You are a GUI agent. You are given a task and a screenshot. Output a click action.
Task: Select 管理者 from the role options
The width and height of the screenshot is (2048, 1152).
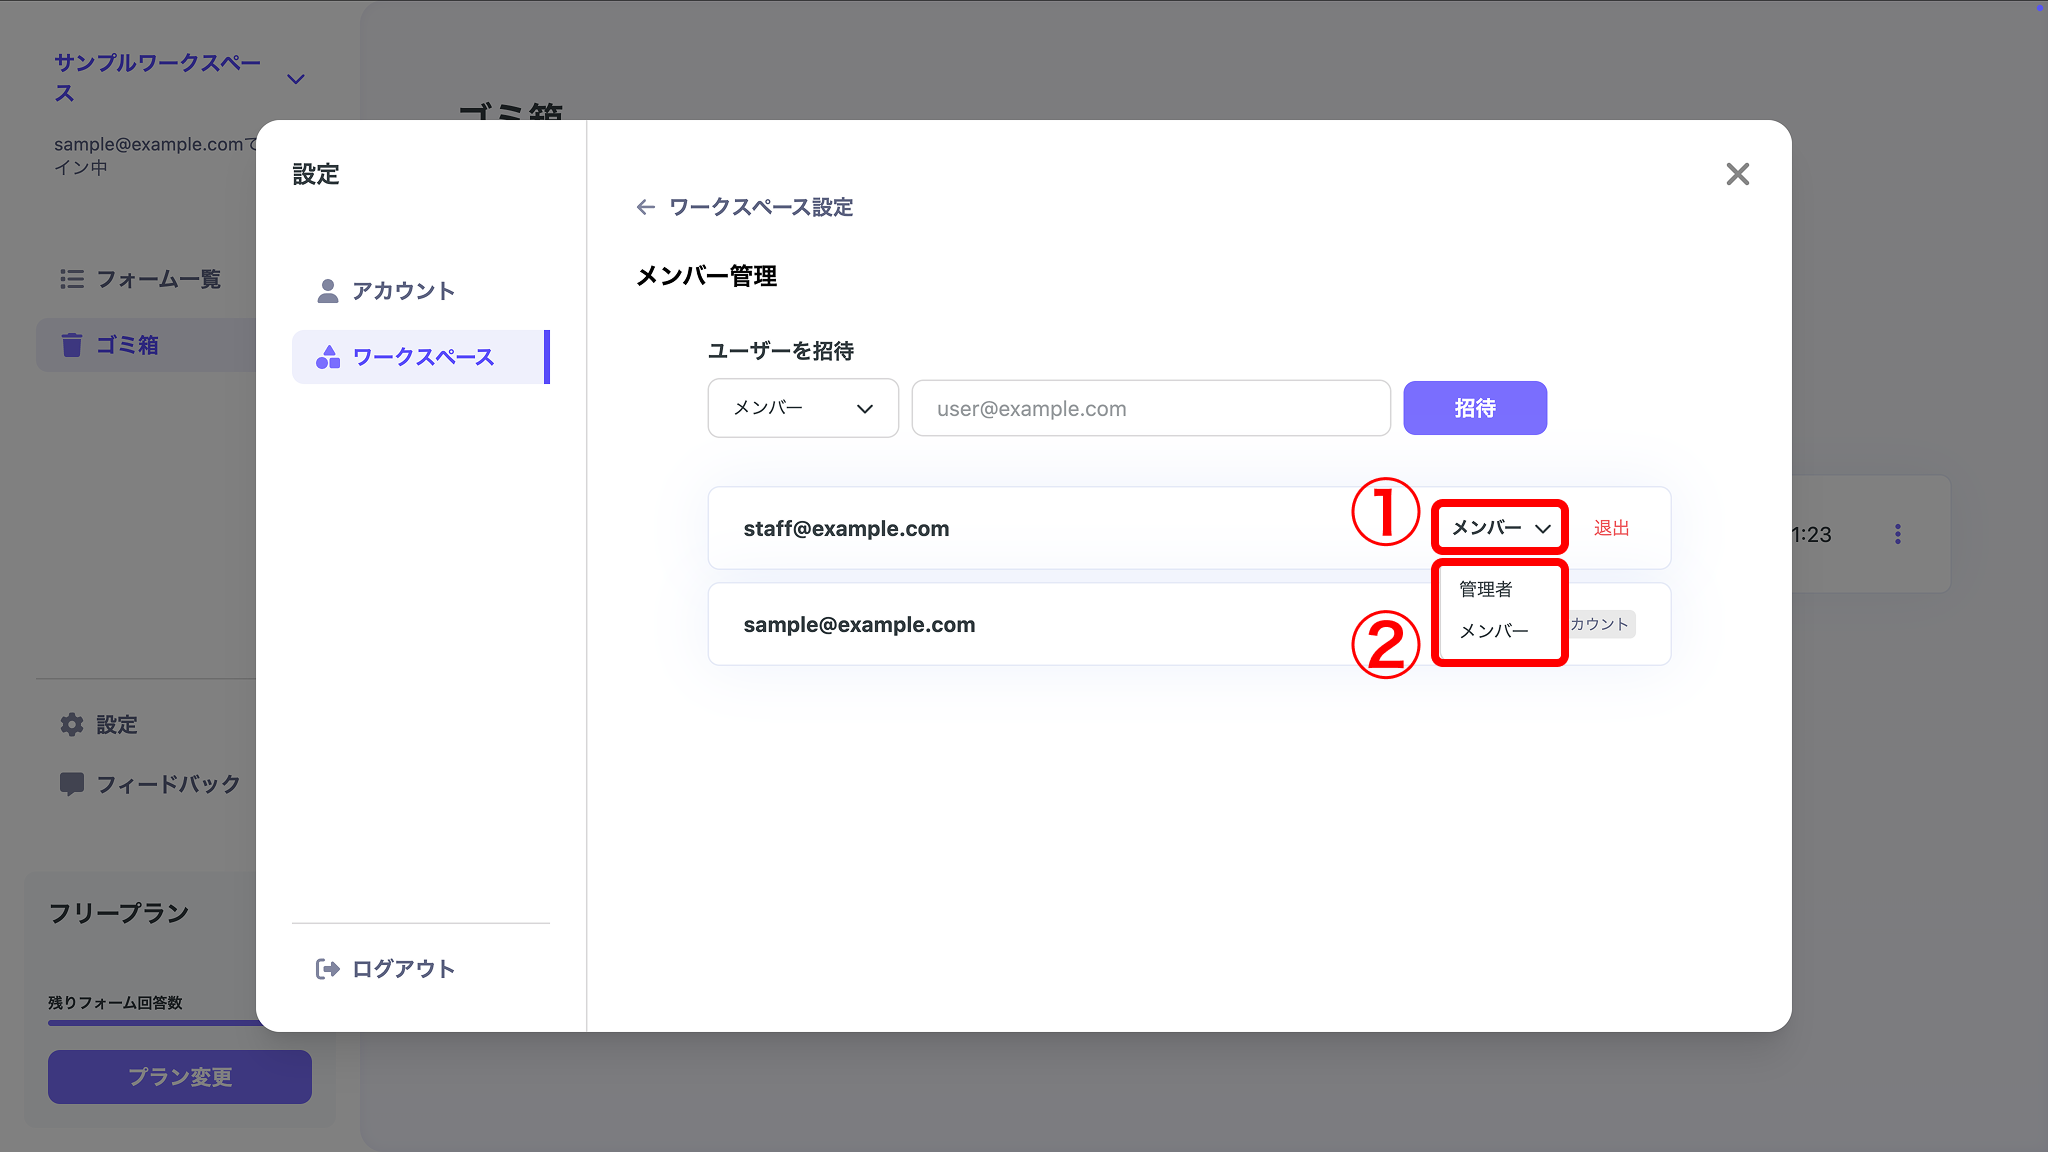point(1484,590)
